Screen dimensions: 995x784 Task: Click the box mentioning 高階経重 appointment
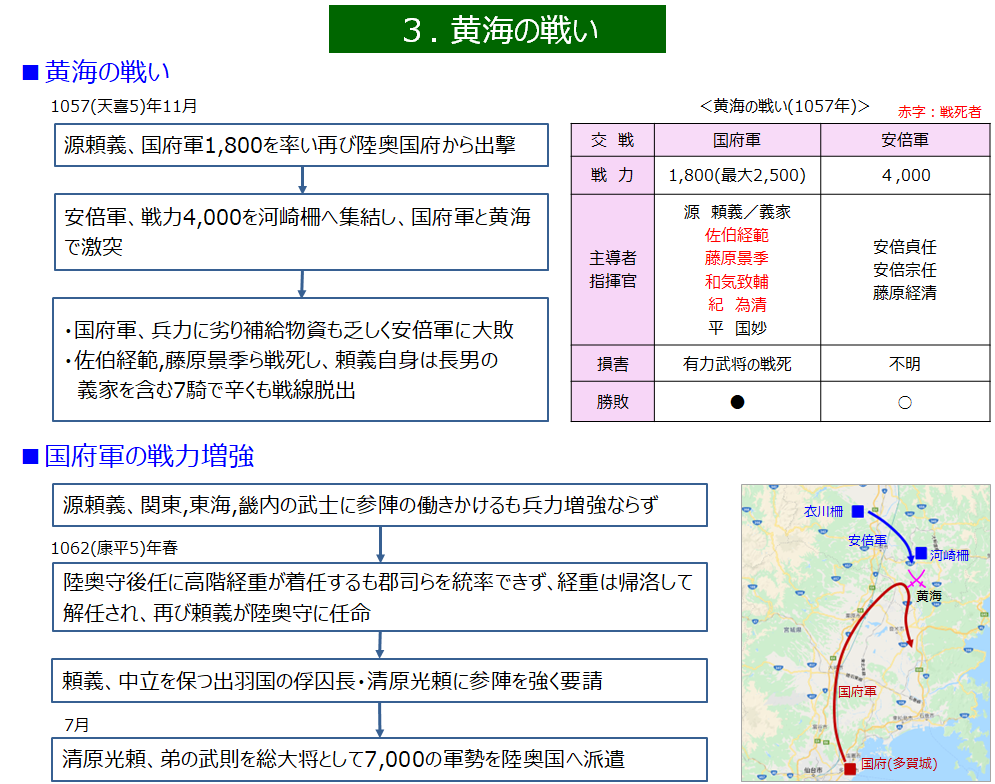379,597
